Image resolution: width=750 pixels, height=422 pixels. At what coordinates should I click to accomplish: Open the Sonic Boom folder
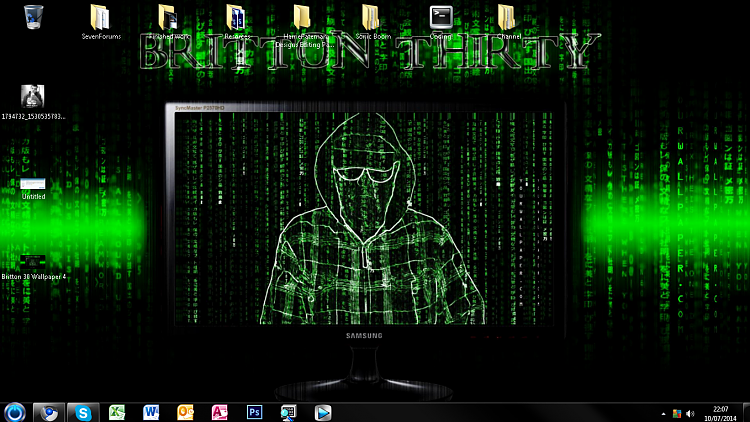tap(373, 22)
